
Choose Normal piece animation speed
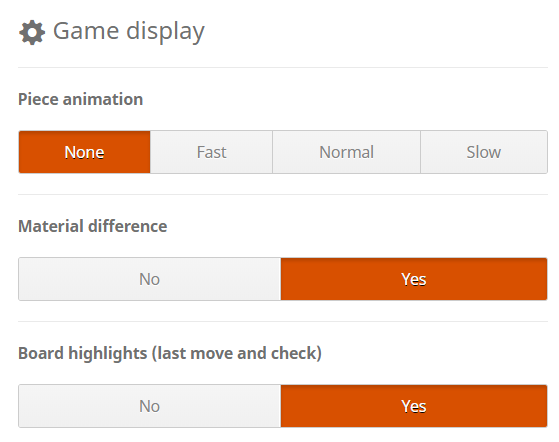pos(347,152)
